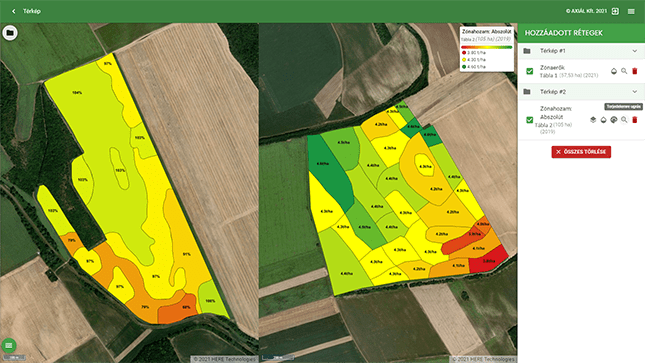Screen dimensions: 645x363
Task: Open the folder icon on left map
Action: 10,33
